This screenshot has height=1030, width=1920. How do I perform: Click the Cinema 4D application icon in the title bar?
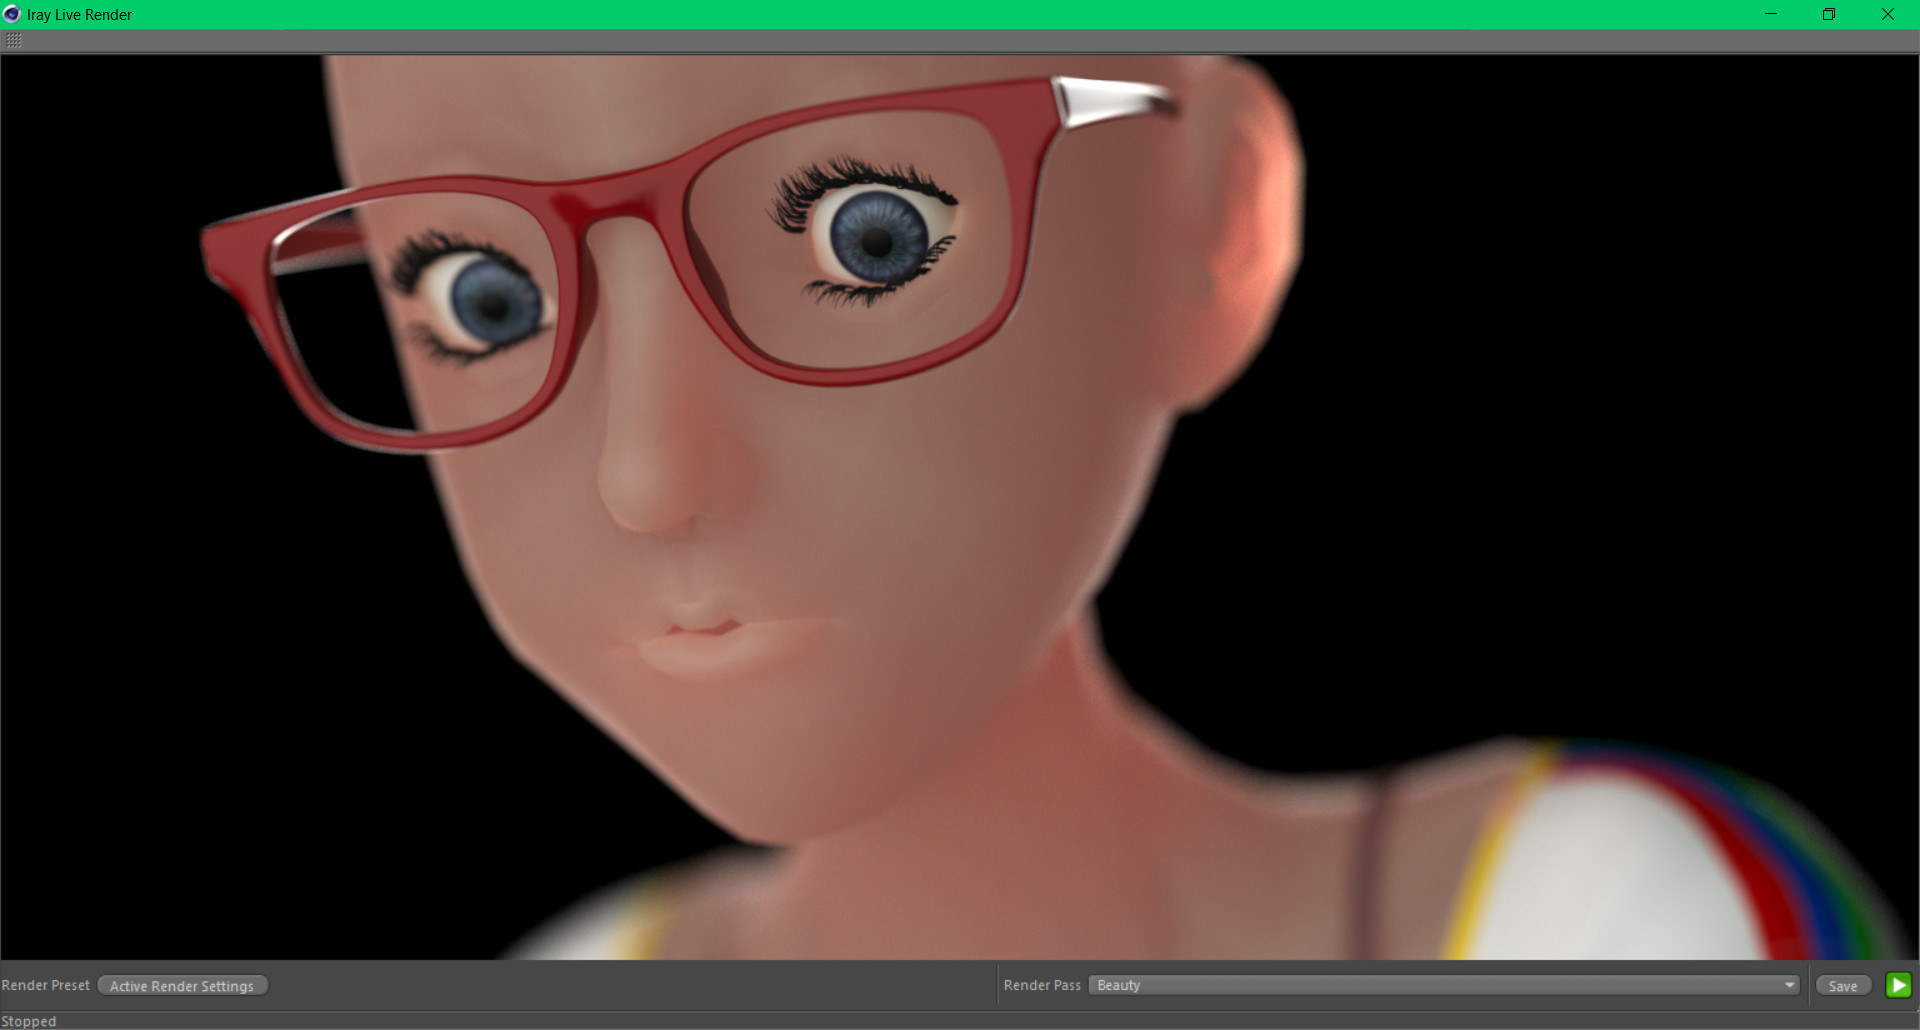pos(12,14)
